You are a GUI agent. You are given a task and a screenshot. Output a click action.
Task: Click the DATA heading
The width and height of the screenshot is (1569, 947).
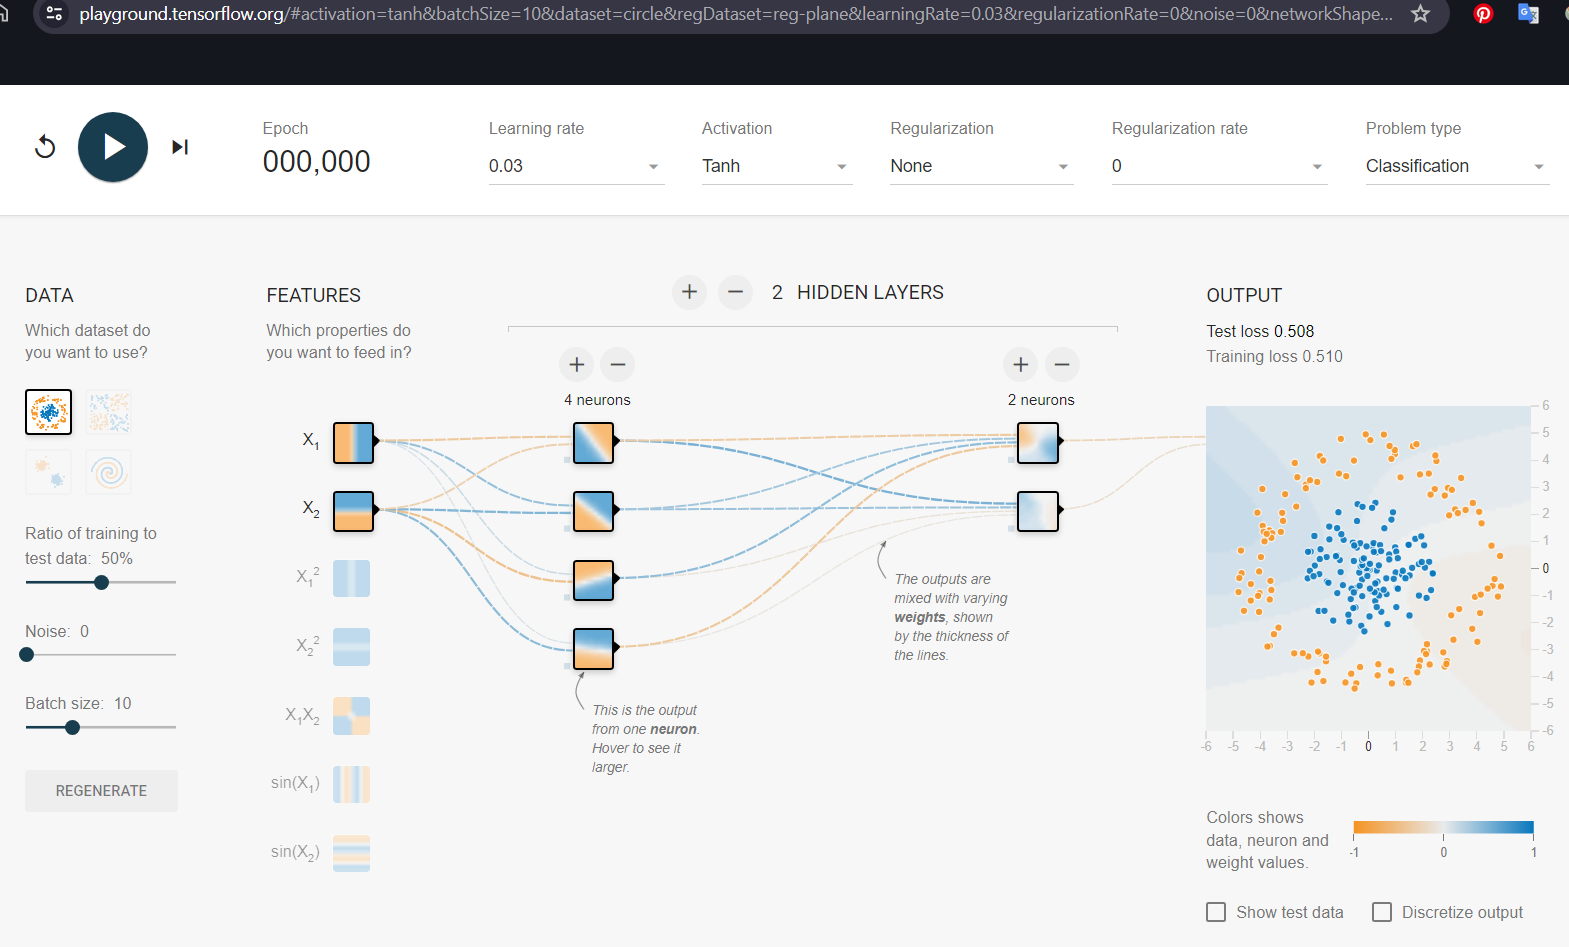click(x=49, y=295)
